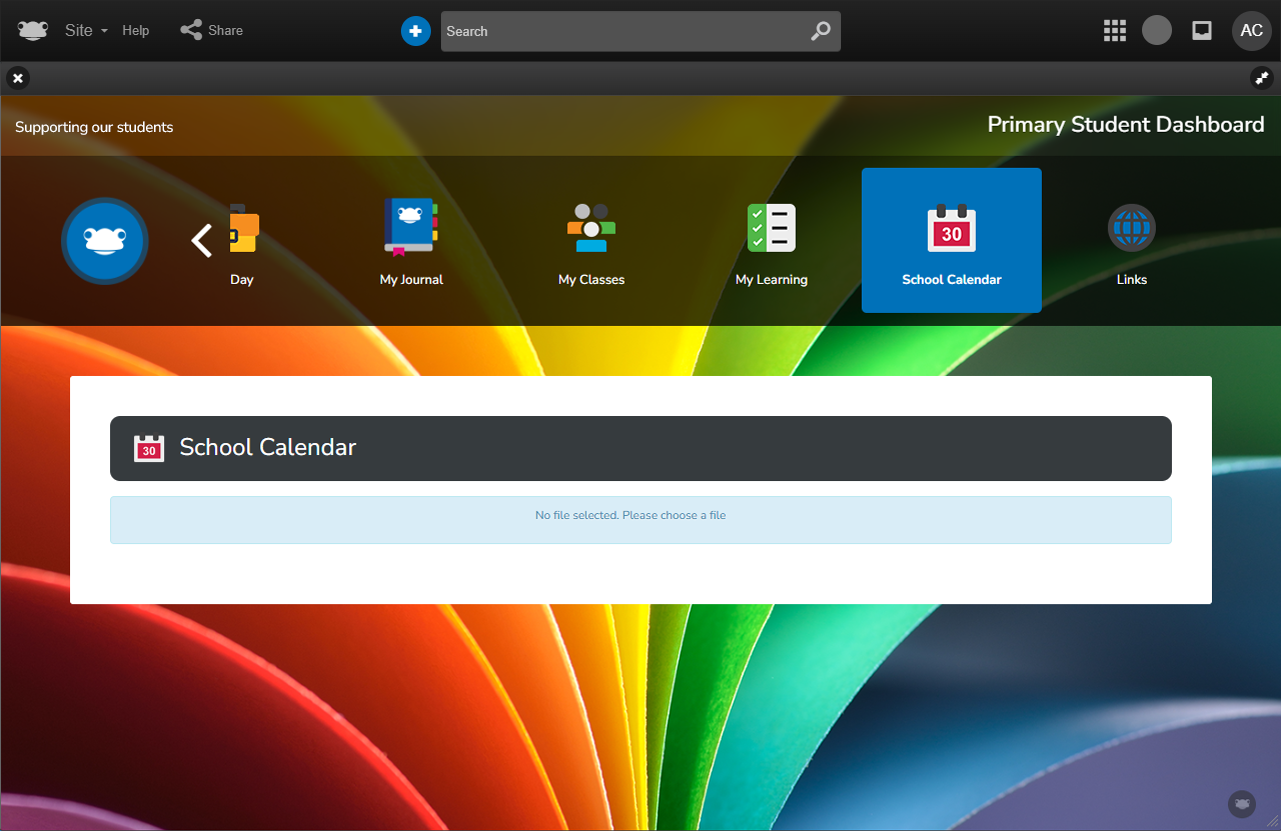1281x831 pixels.
Task: Open the AC user profile avatar
Action: (1251, 31)
